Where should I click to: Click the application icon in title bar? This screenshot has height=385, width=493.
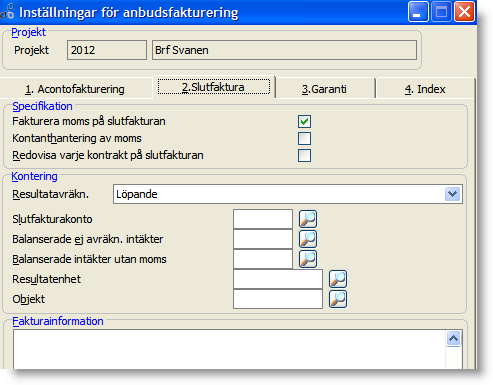(x=7, y=12)
